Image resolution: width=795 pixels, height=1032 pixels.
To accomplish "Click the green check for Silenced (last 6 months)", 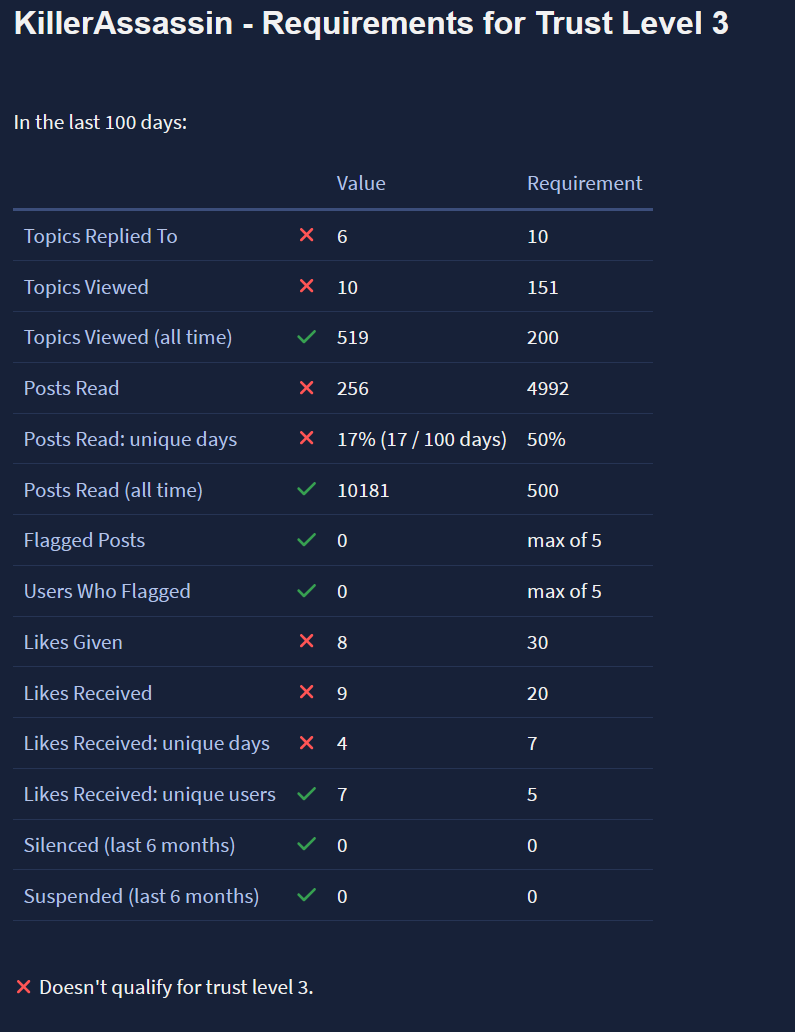I will click(307, 845).
